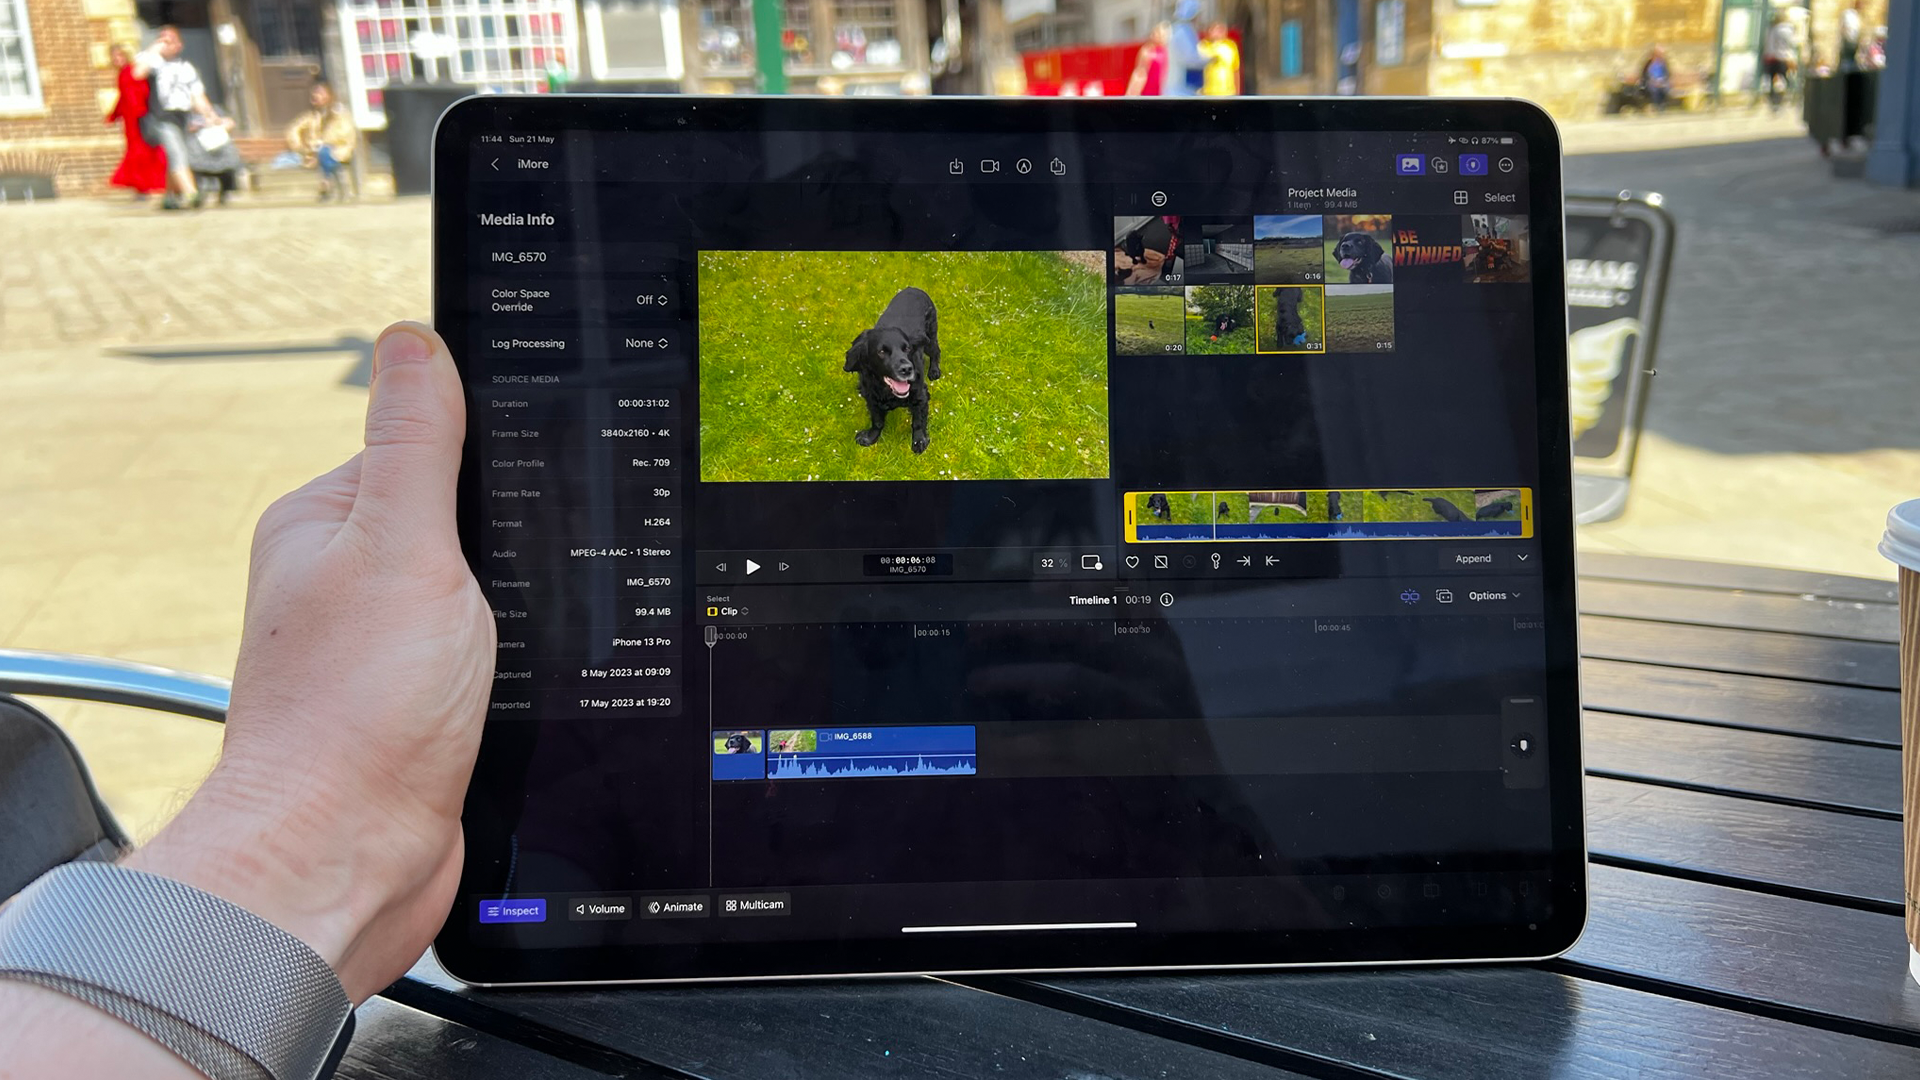Toggle the favorite/heart icon on clip
Screen dimensions: 1920x1080
click(x=1131, y=560)
